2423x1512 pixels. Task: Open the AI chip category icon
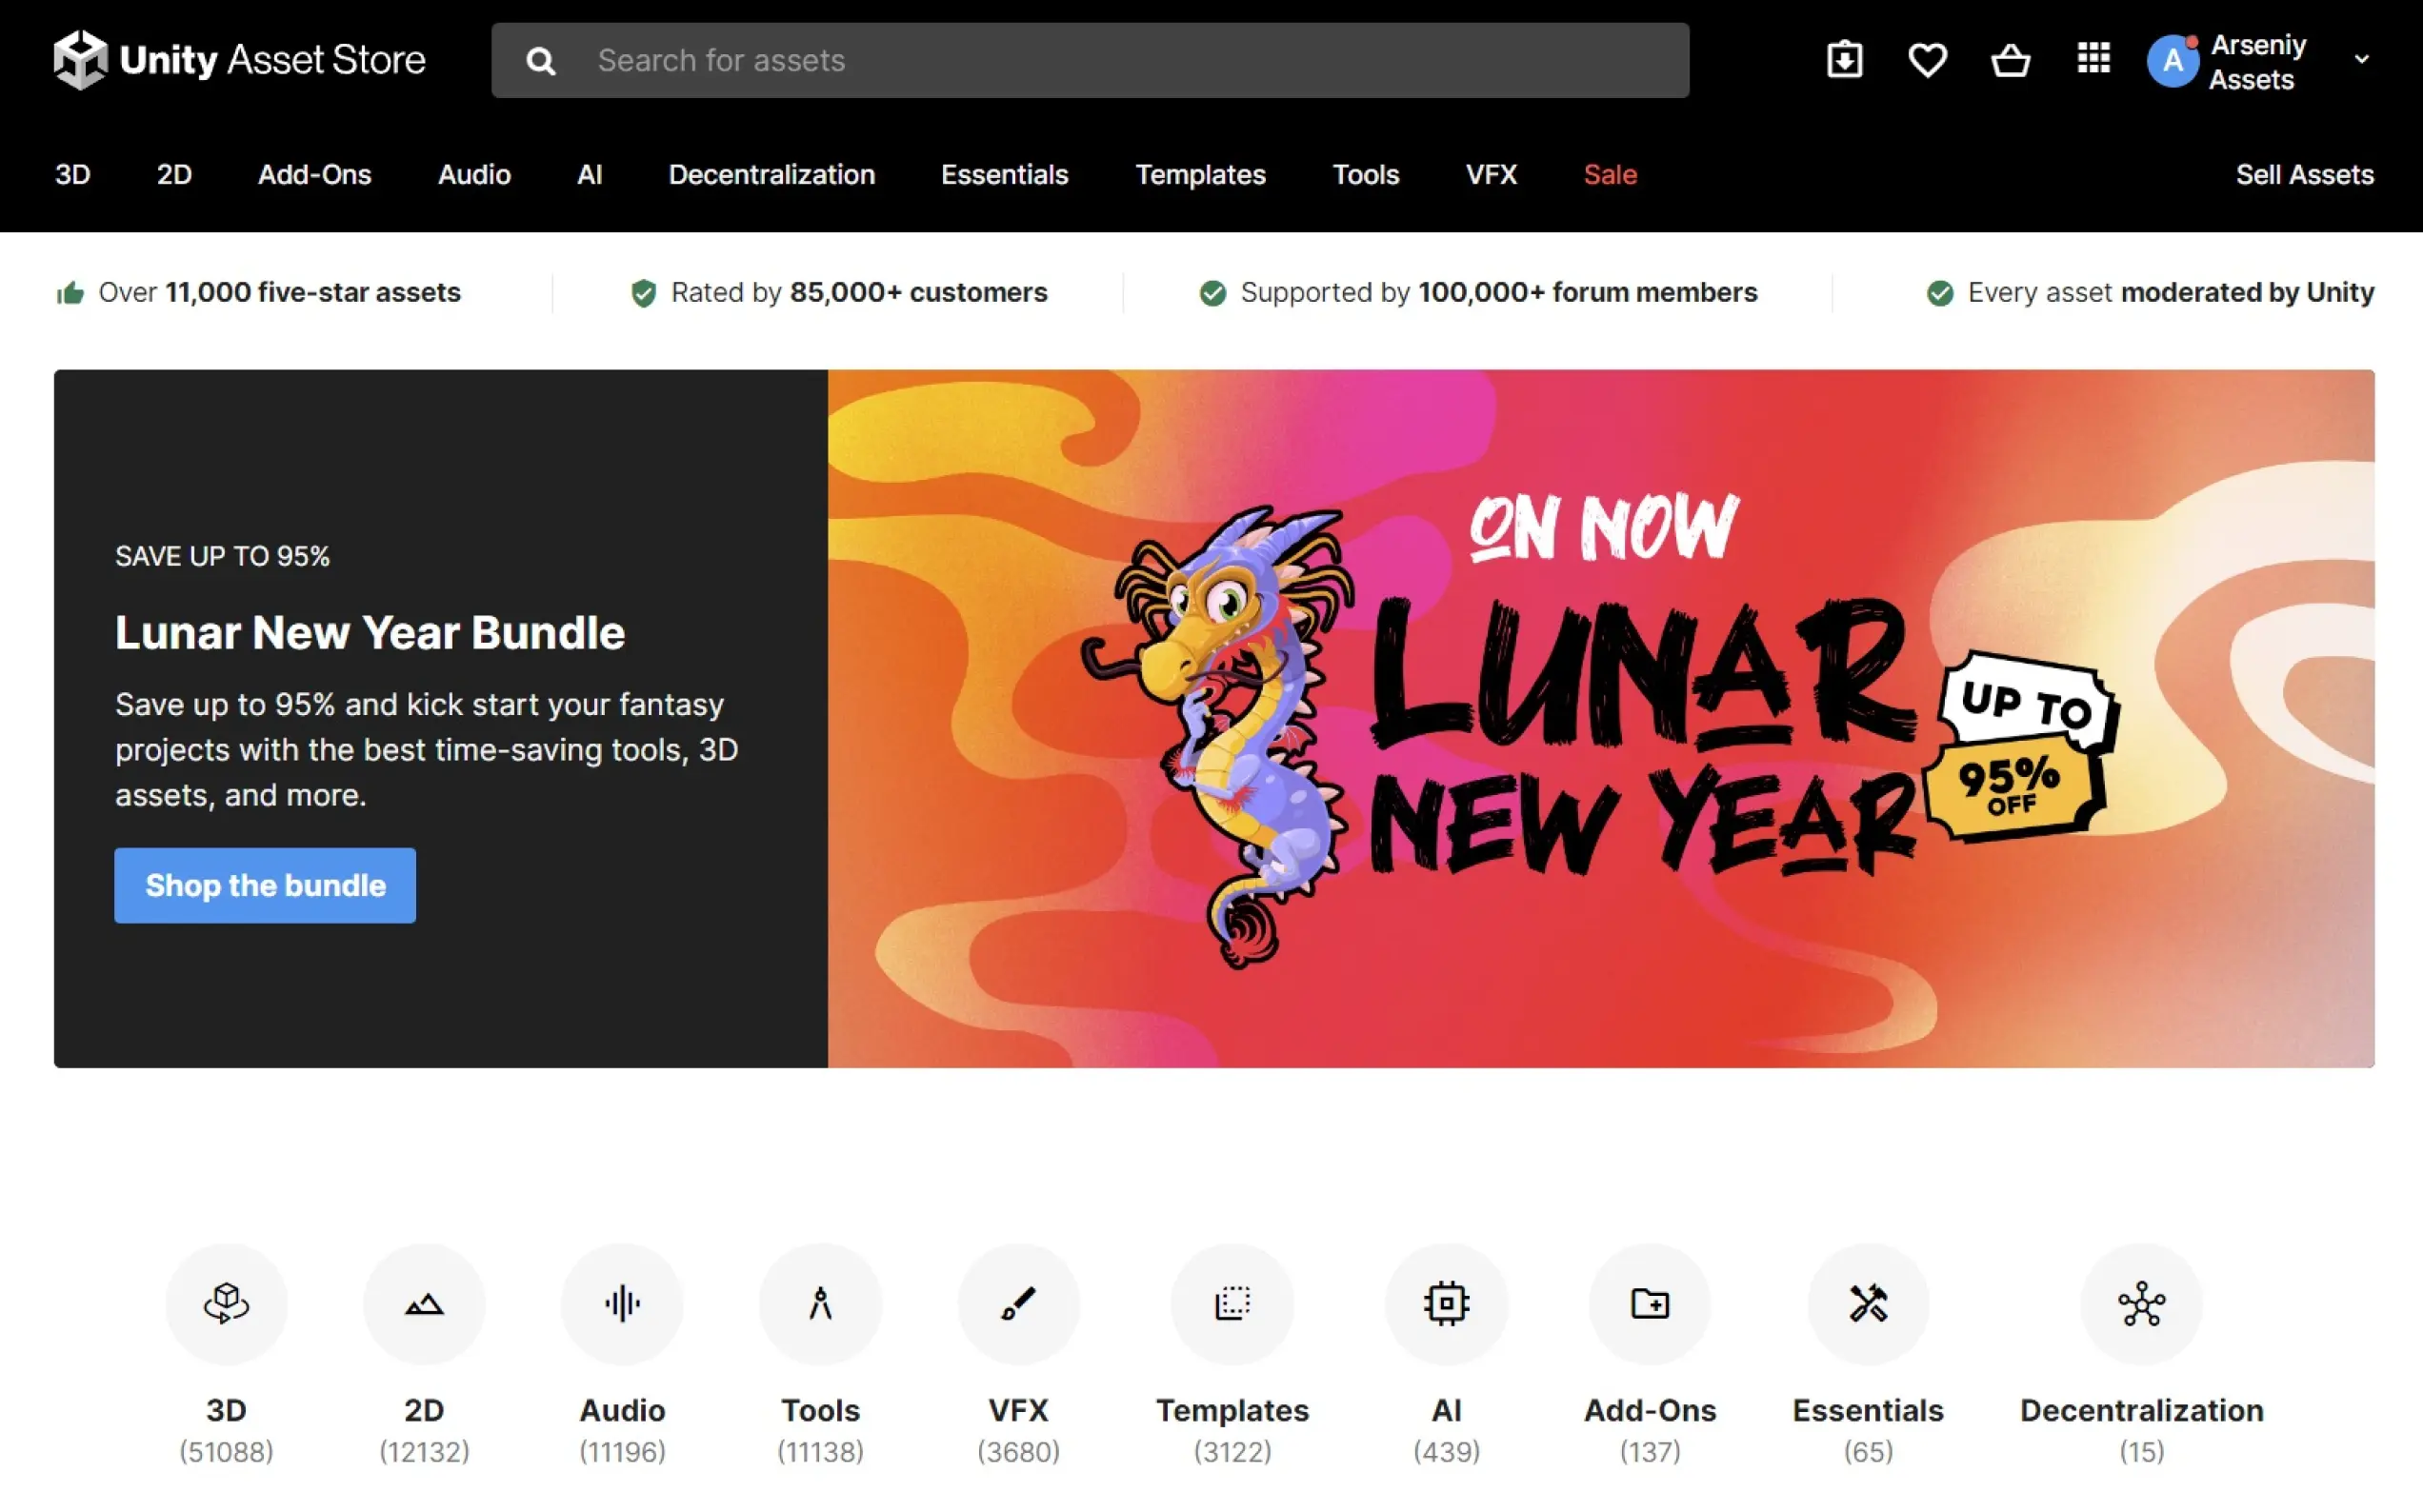click(1446, 1303)
